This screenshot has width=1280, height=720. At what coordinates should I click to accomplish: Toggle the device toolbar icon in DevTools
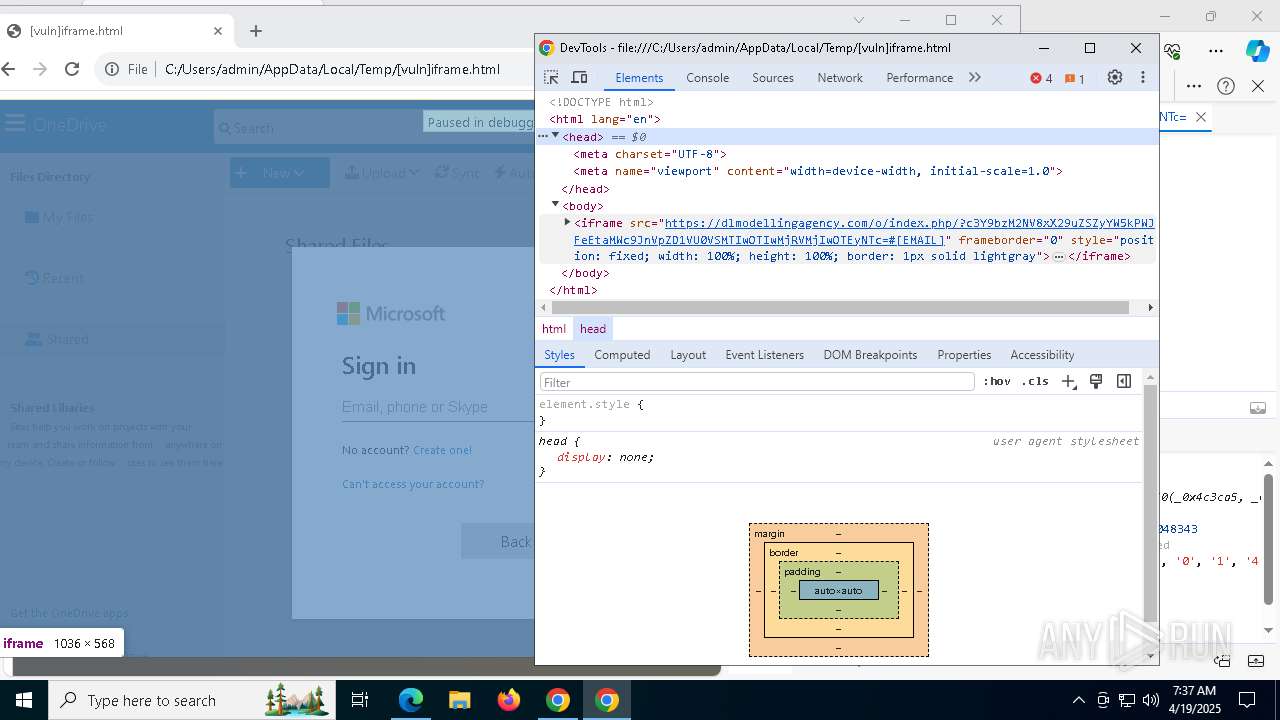pos(579,77)
